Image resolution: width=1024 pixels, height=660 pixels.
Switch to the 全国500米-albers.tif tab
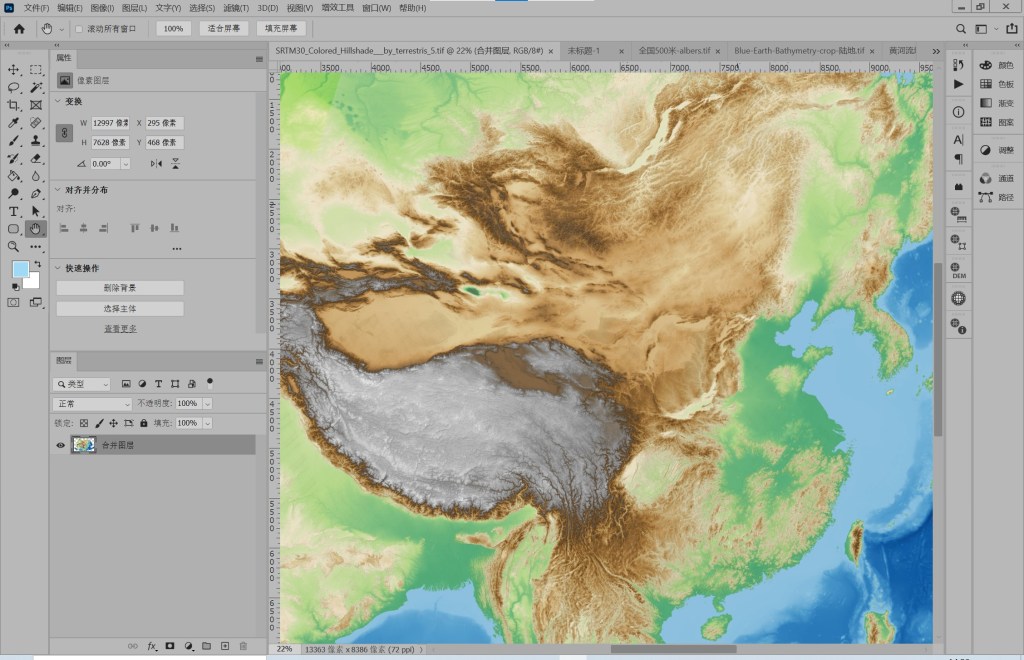[674, 50]
